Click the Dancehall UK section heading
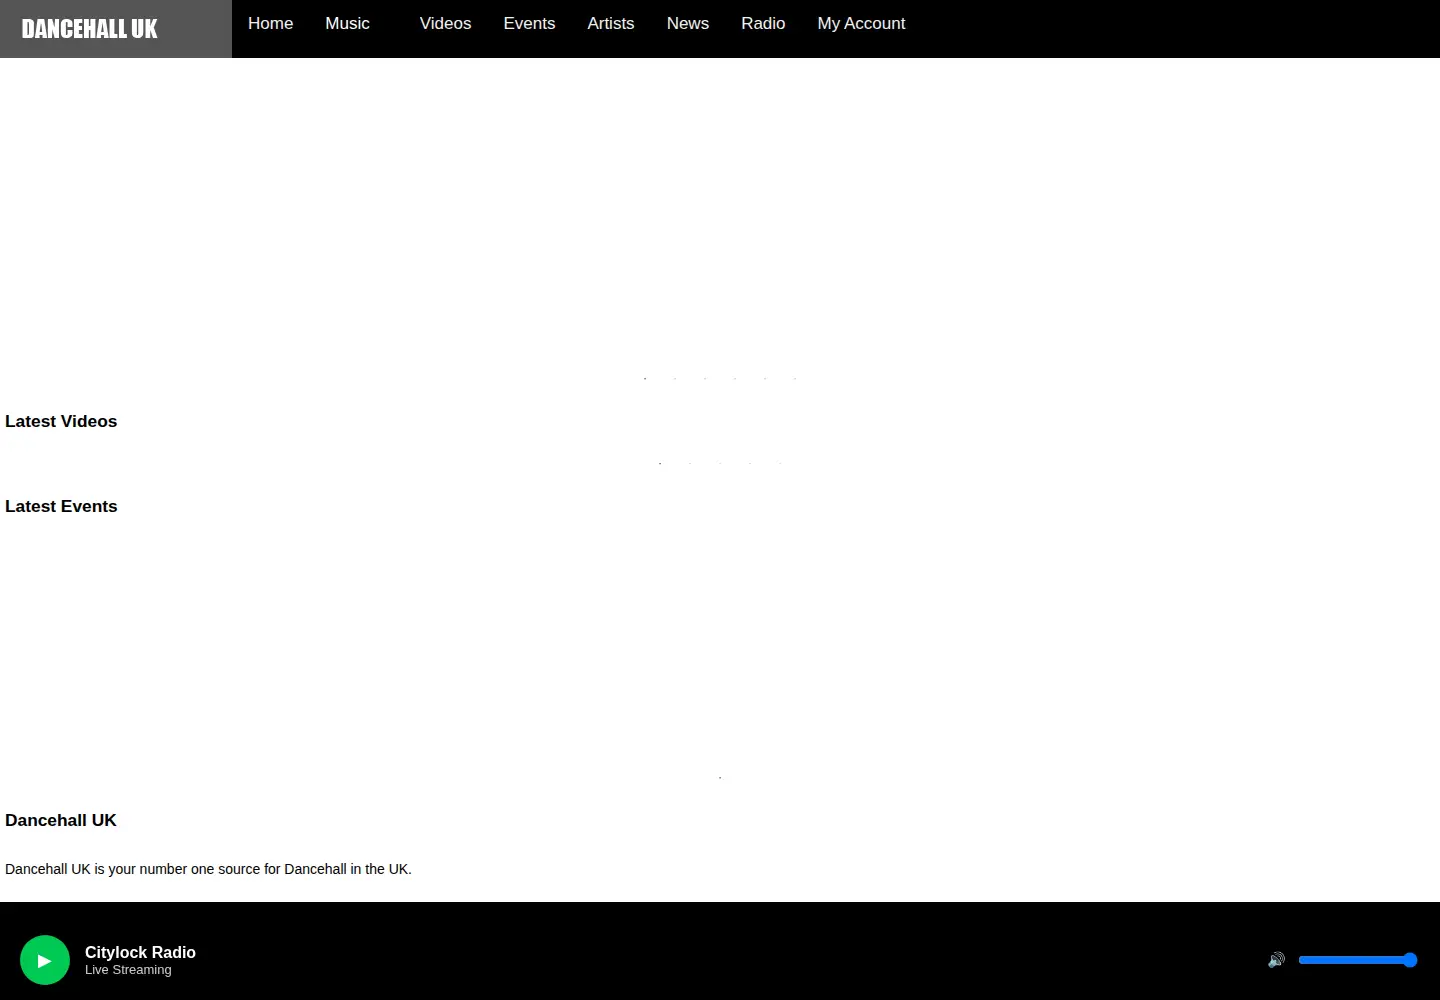 tap(61, 820)
